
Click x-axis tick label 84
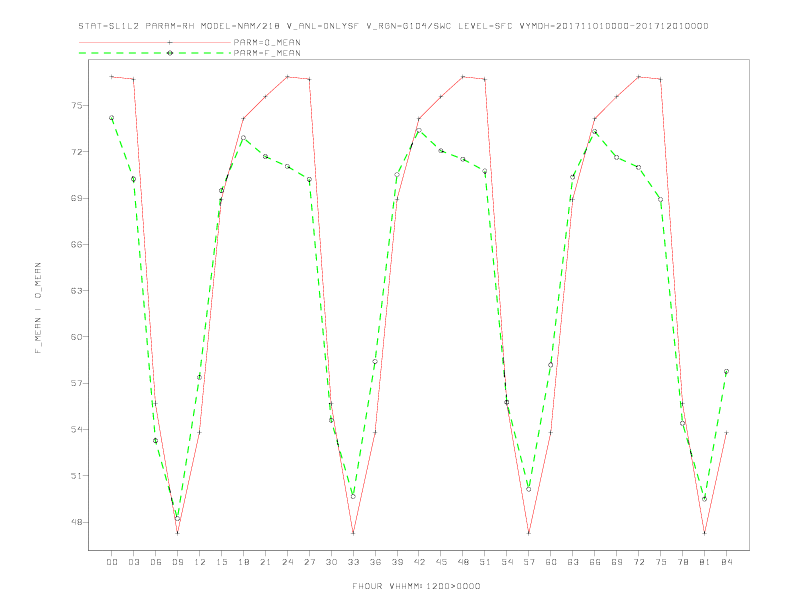pyautogui.click(x=726, y=562)
